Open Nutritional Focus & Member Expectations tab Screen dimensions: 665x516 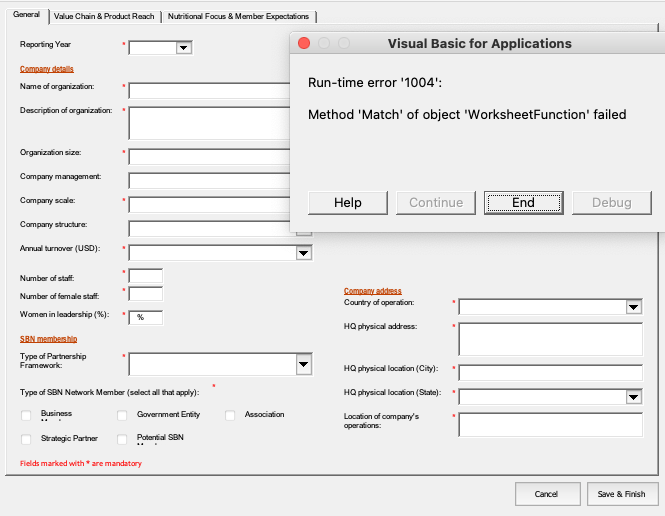239,17
